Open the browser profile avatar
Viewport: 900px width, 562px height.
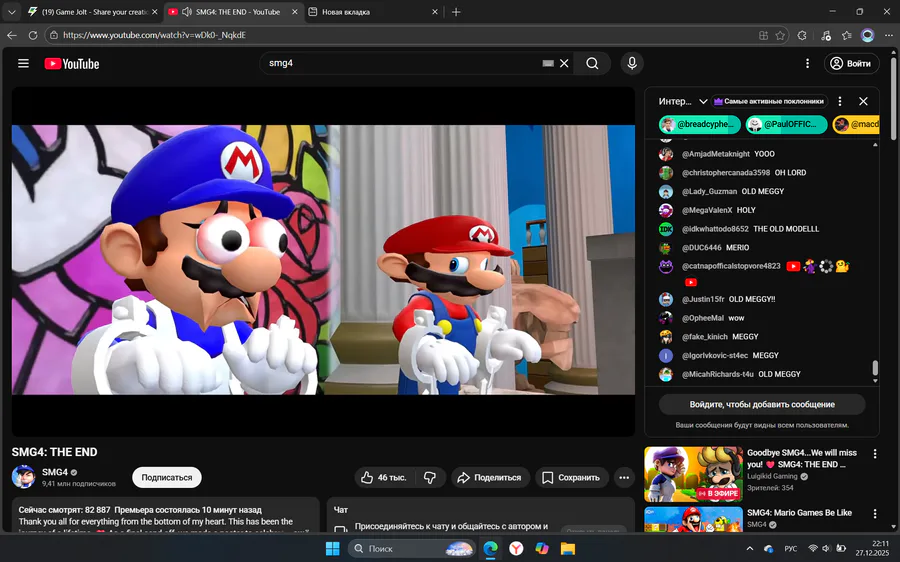[x=867, y=35]
